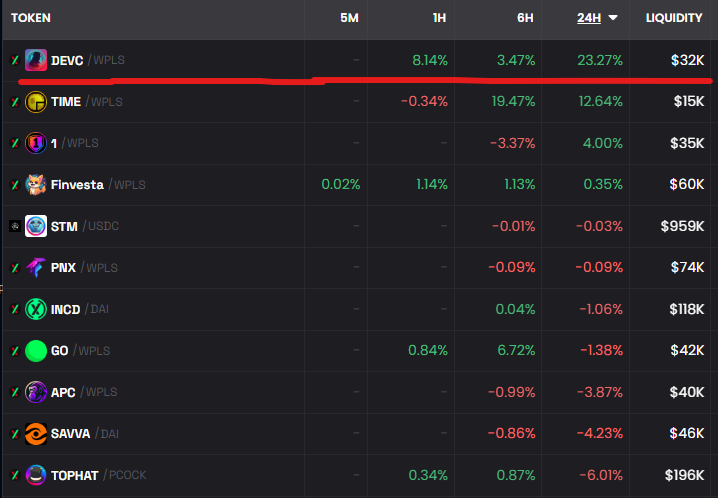Image resolution: width=718 pixels, height=498 pixels.
Task: Click the DEX icon beside SAVVA
Action: [15, 434]
